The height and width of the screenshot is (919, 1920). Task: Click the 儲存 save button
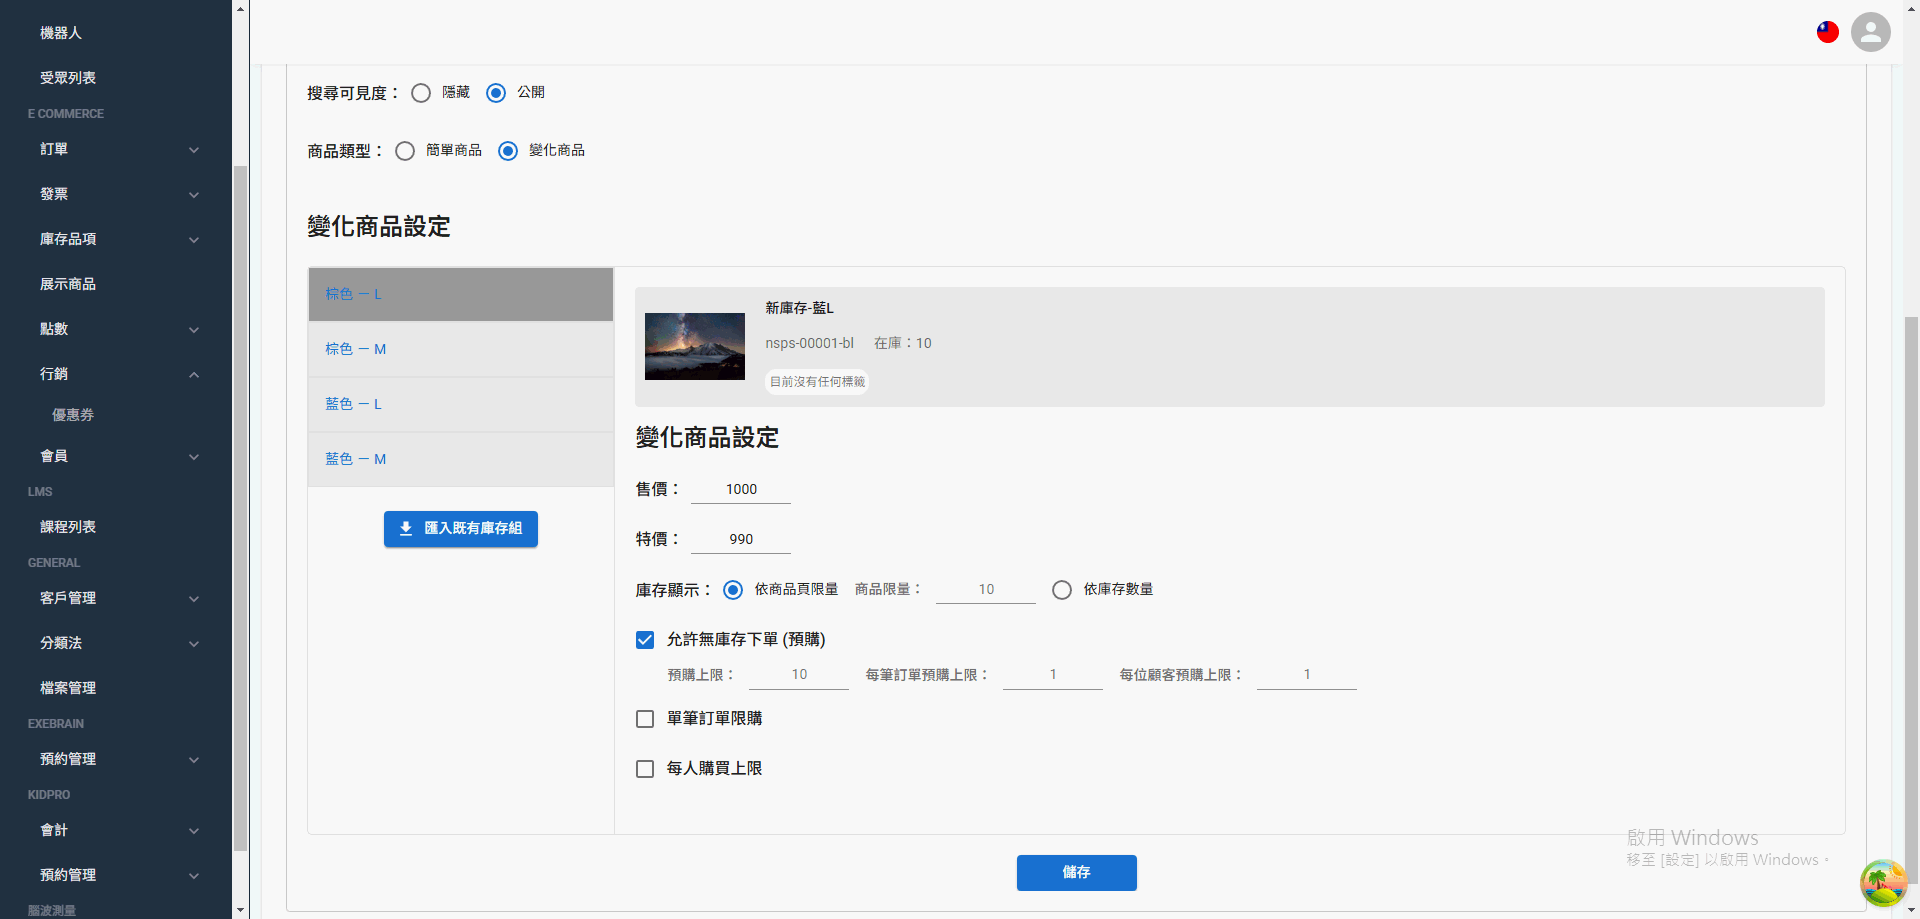[x=1076, y=873]
